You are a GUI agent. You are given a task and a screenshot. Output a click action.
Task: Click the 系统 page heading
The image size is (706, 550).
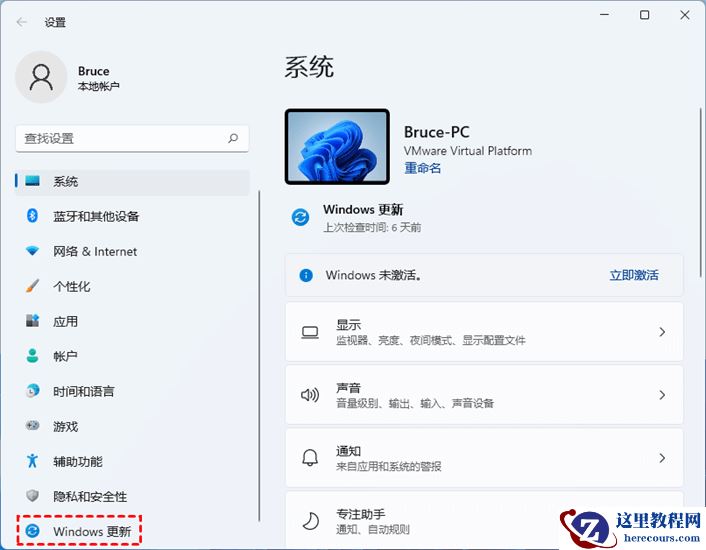[309, 67]
